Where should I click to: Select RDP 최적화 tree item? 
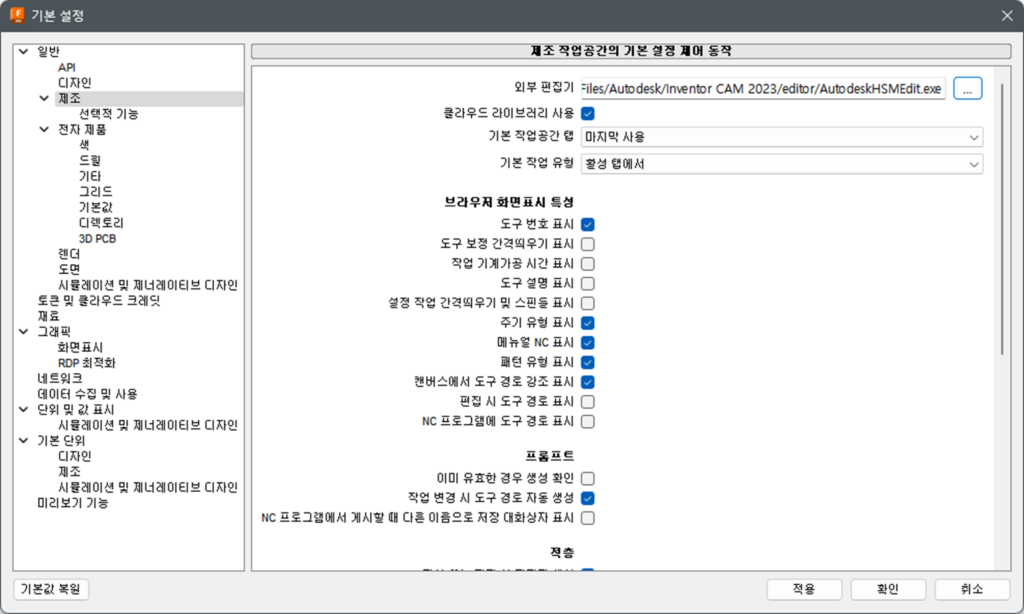pyautogui.click(x=86, y=363)
